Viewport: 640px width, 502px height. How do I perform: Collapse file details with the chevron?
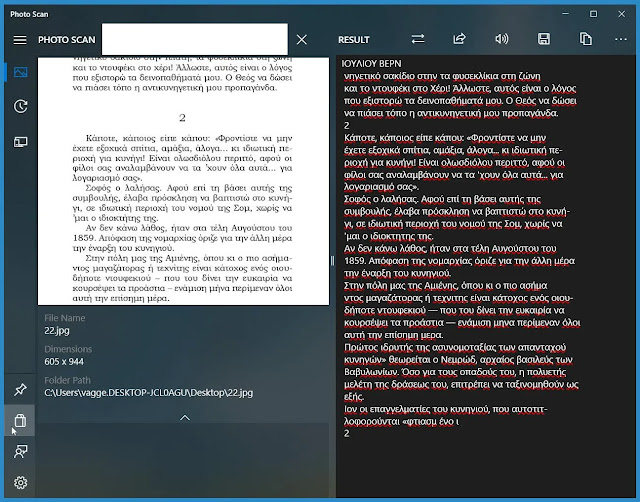coord(185,418)
